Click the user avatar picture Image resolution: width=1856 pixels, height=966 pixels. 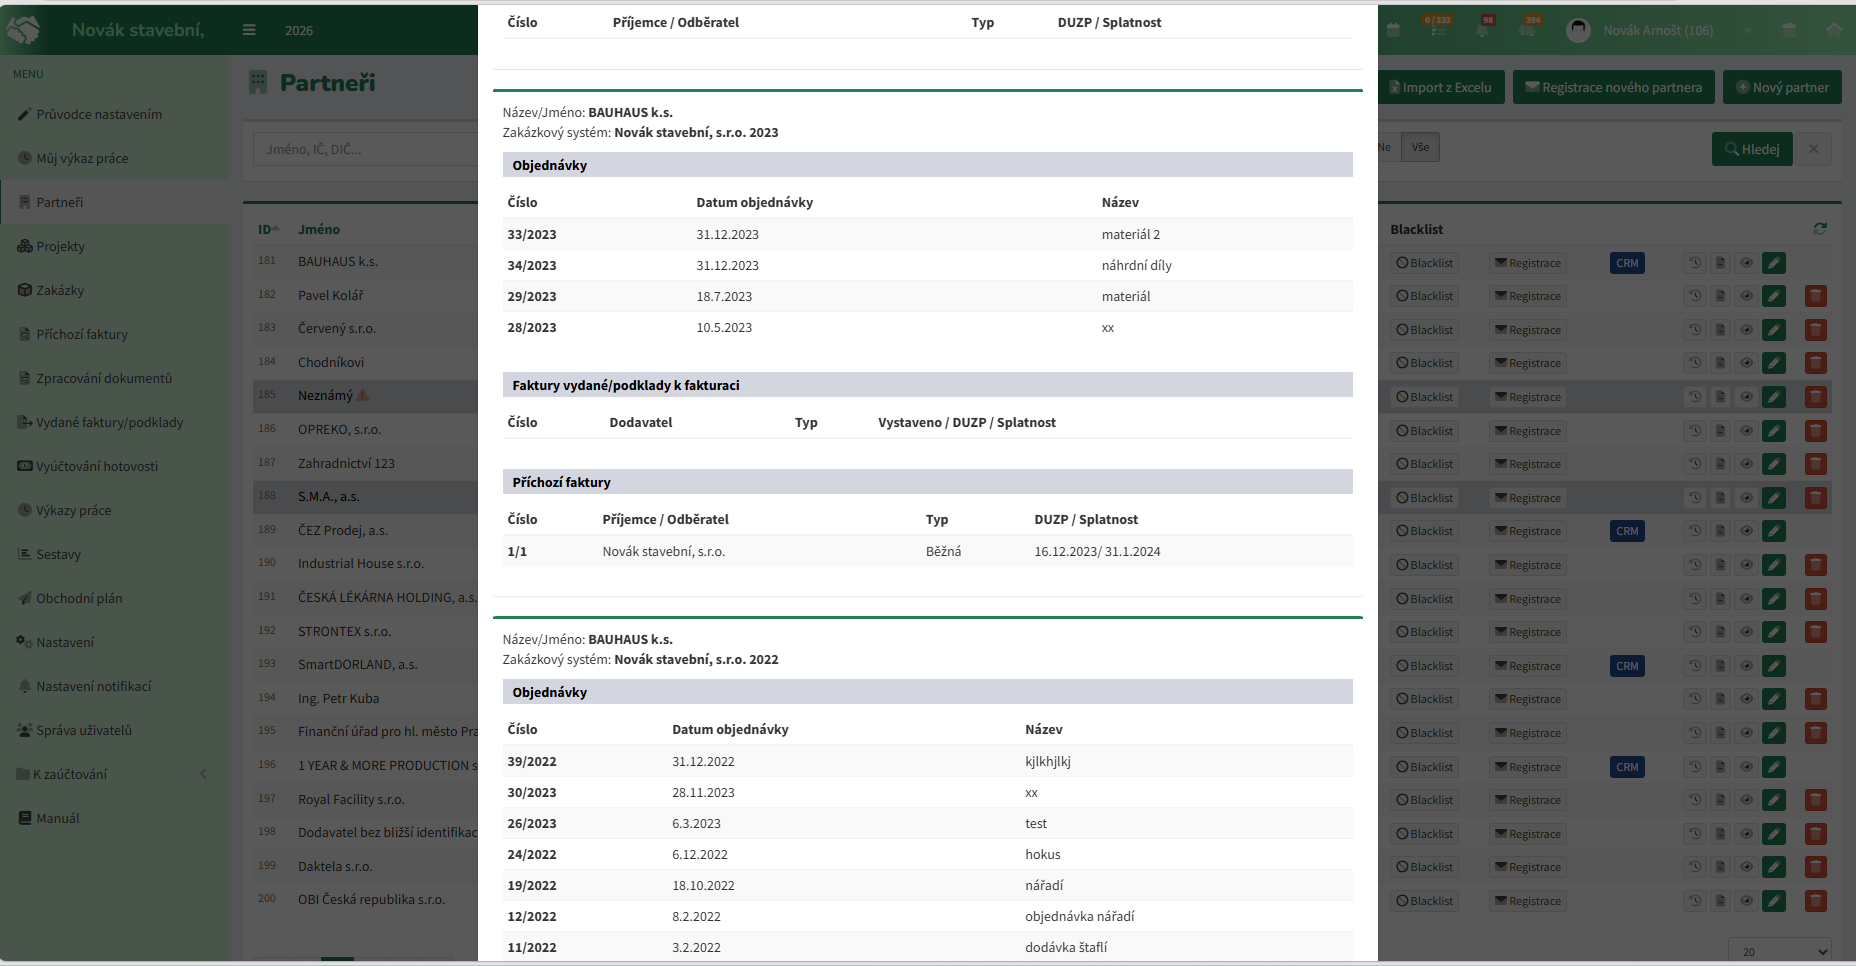(1579, 30)
